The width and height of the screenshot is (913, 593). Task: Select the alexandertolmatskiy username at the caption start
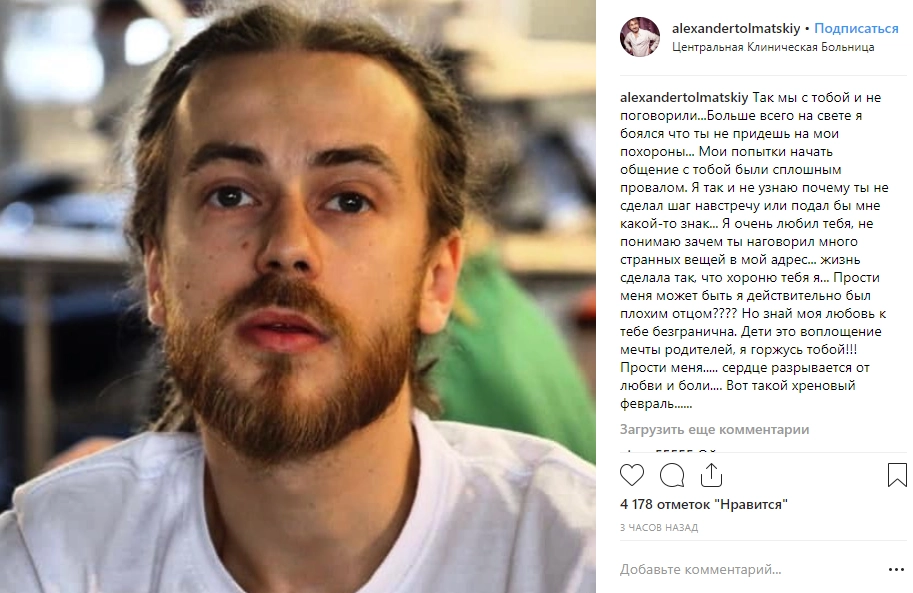[x=684, y=97]
